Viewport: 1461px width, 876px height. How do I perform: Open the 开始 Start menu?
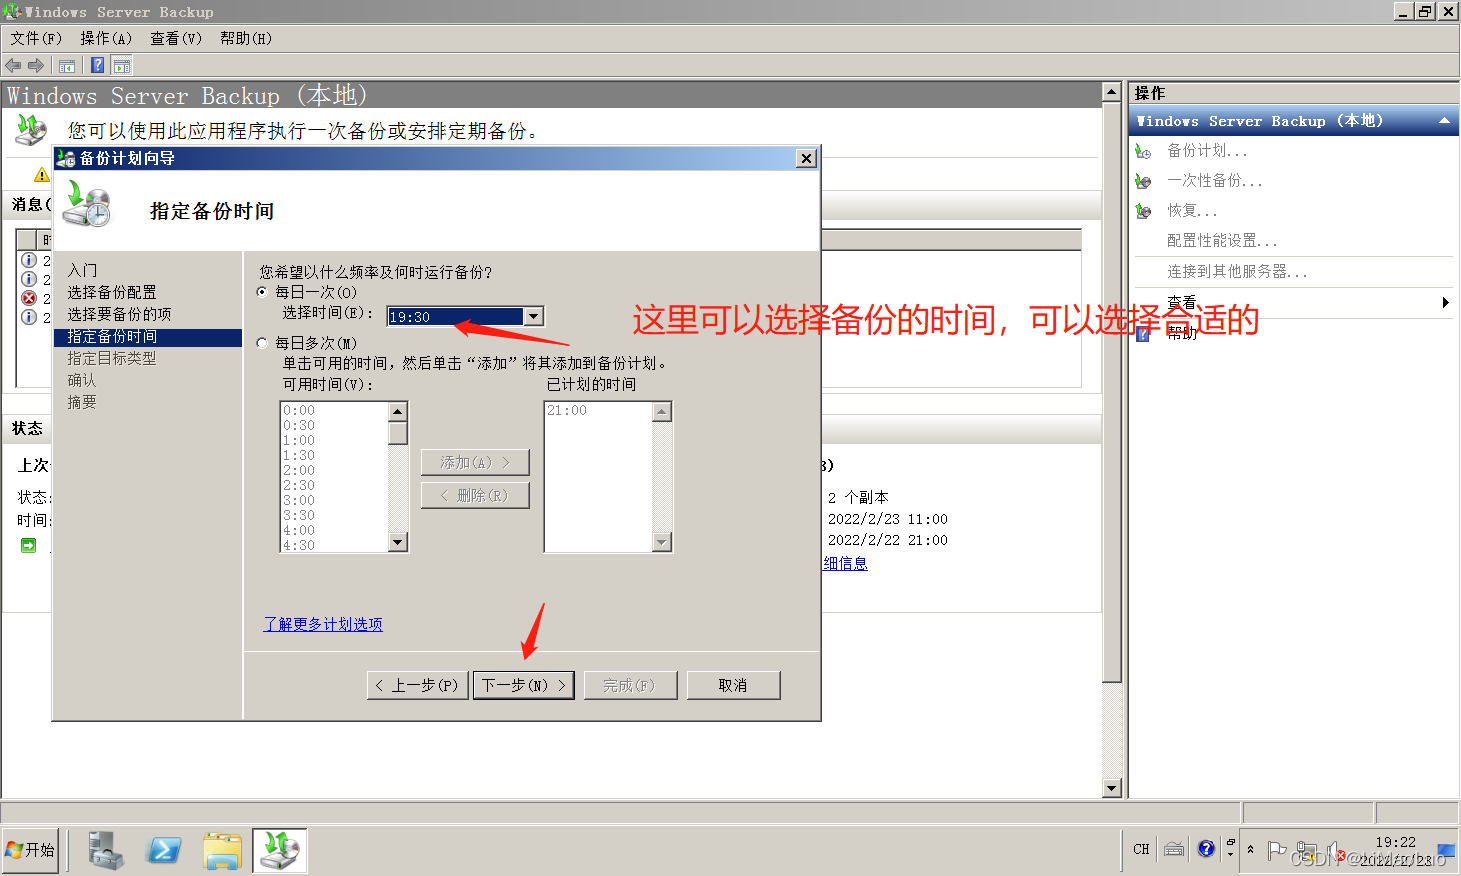click(x=30, y=850)
